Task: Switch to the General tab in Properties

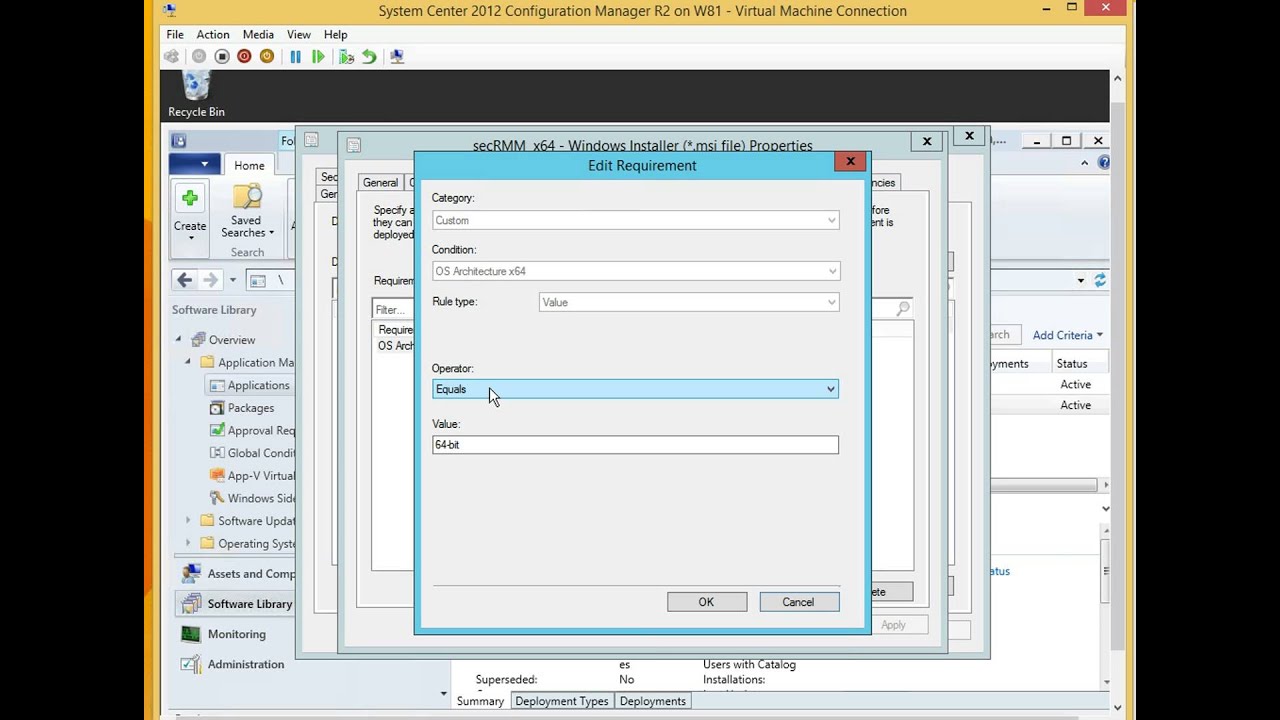Action: click(380, 182)
